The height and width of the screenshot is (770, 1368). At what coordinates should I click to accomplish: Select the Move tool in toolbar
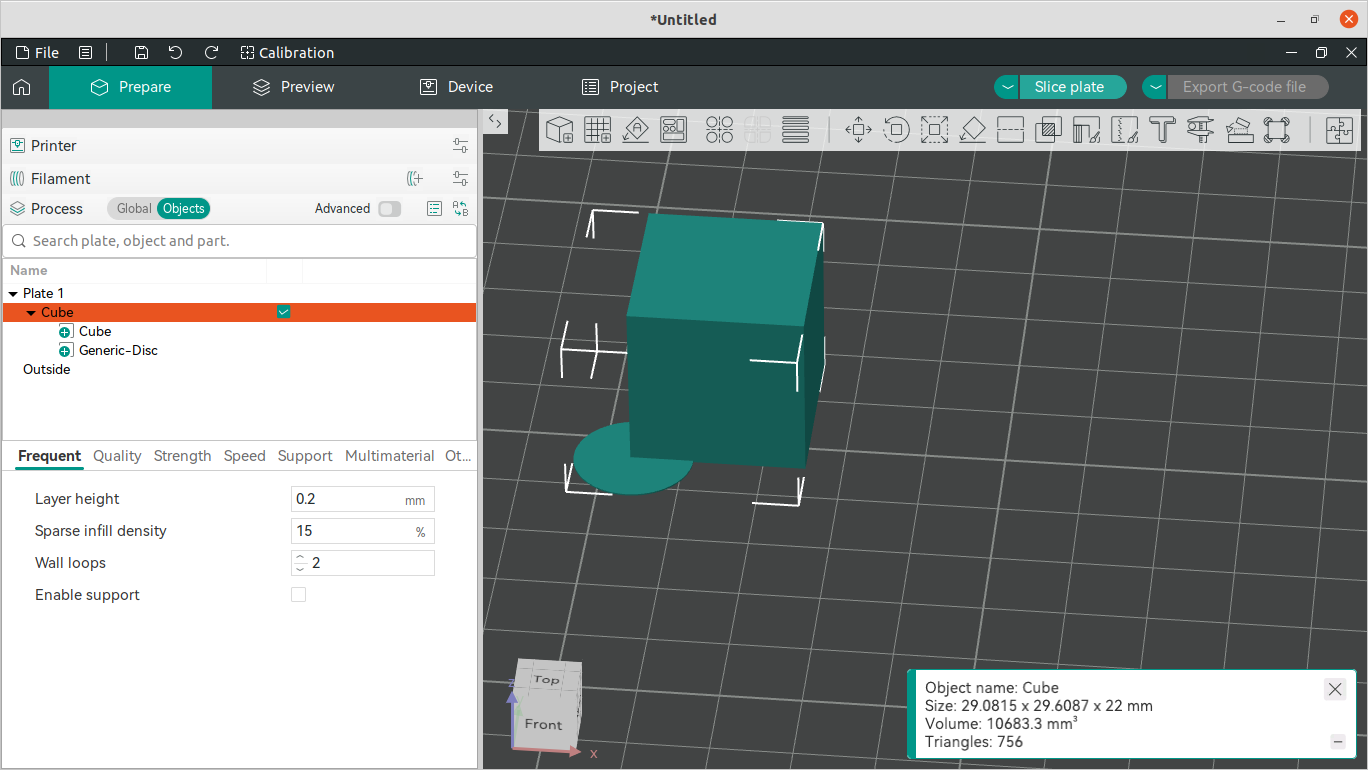tap(858, 130)
